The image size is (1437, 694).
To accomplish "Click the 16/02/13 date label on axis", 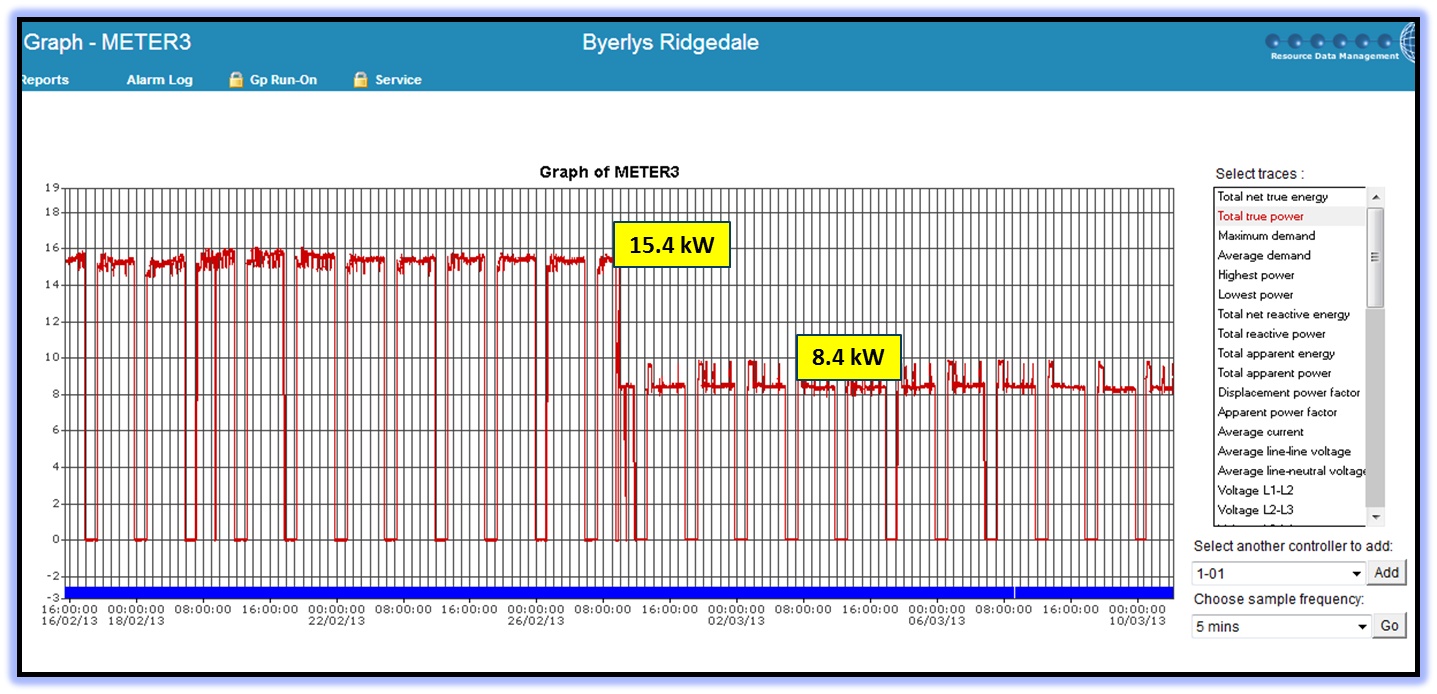I will tap(69, 621).
